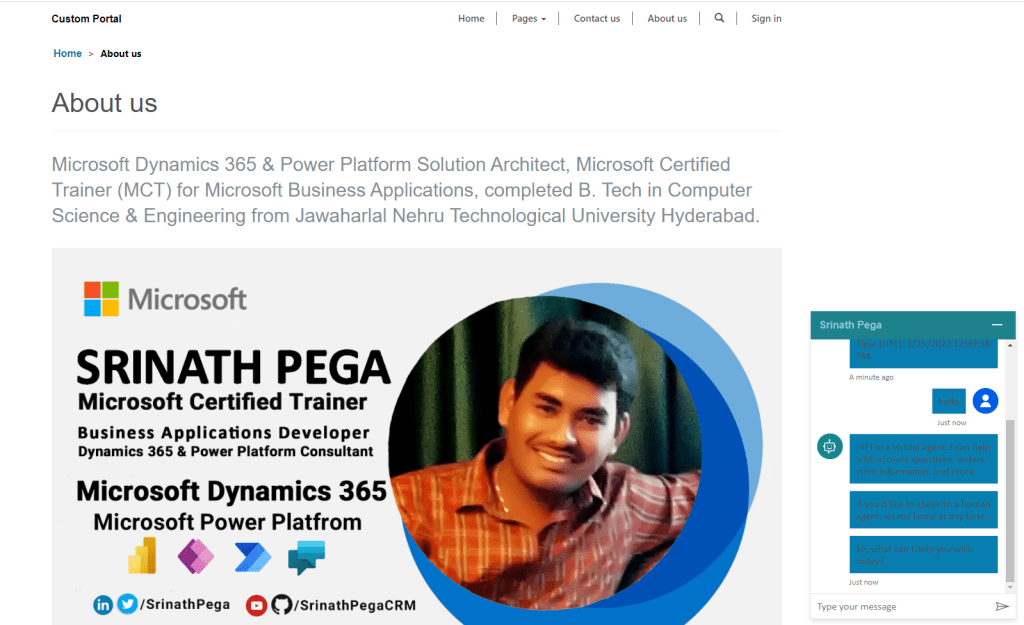
Task: Click the Power BI icon in banner
Action: [142, 557]
